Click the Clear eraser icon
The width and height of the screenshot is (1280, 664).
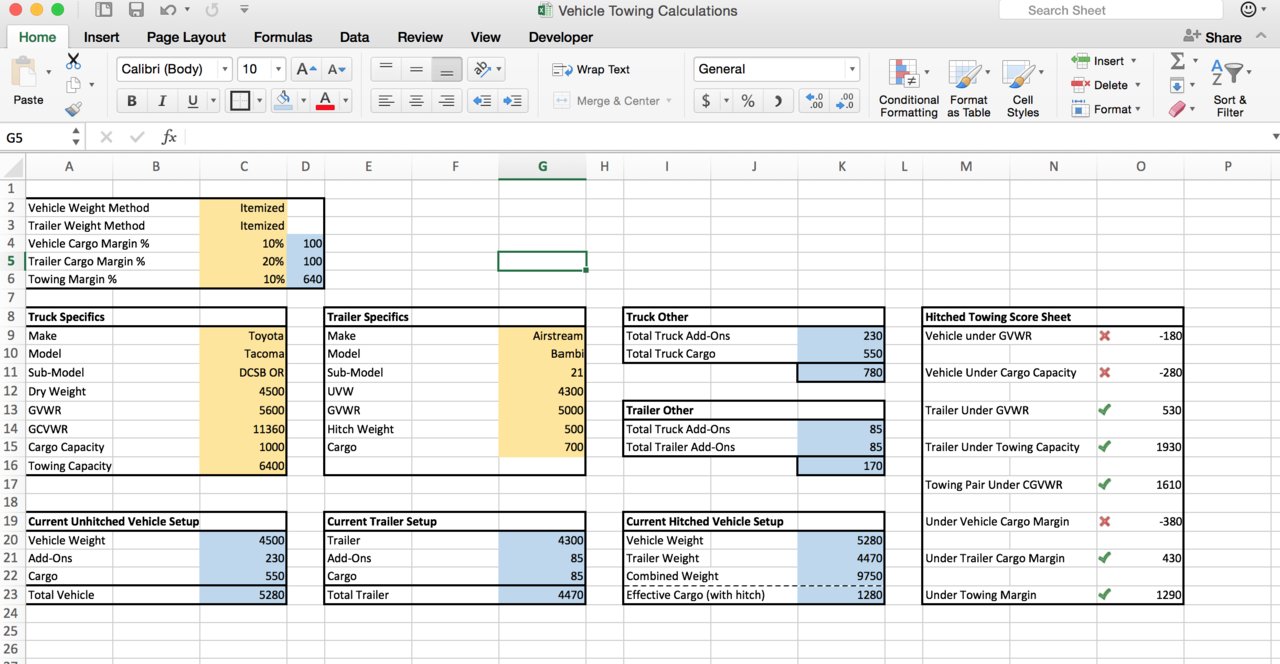[x=1178, y=109]
